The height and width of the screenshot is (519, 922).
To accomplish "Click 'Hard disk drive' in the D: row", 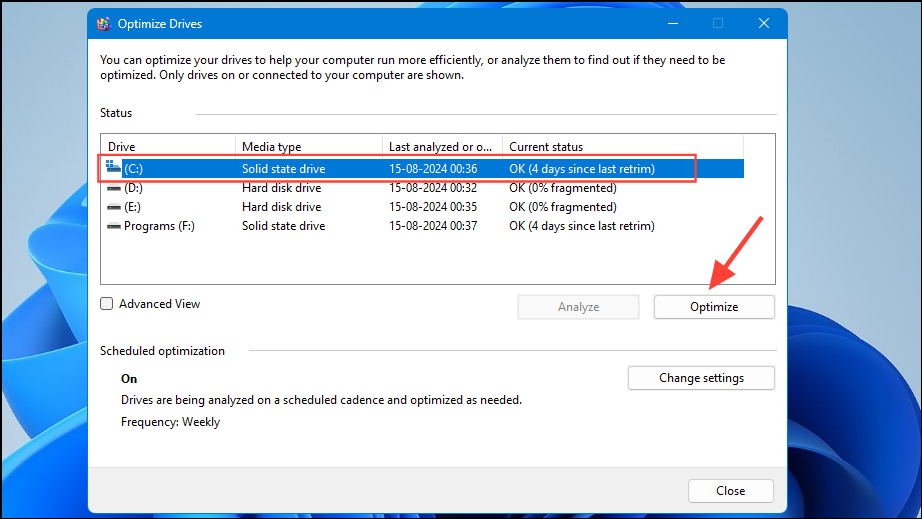I will click(x=282, y=188).
